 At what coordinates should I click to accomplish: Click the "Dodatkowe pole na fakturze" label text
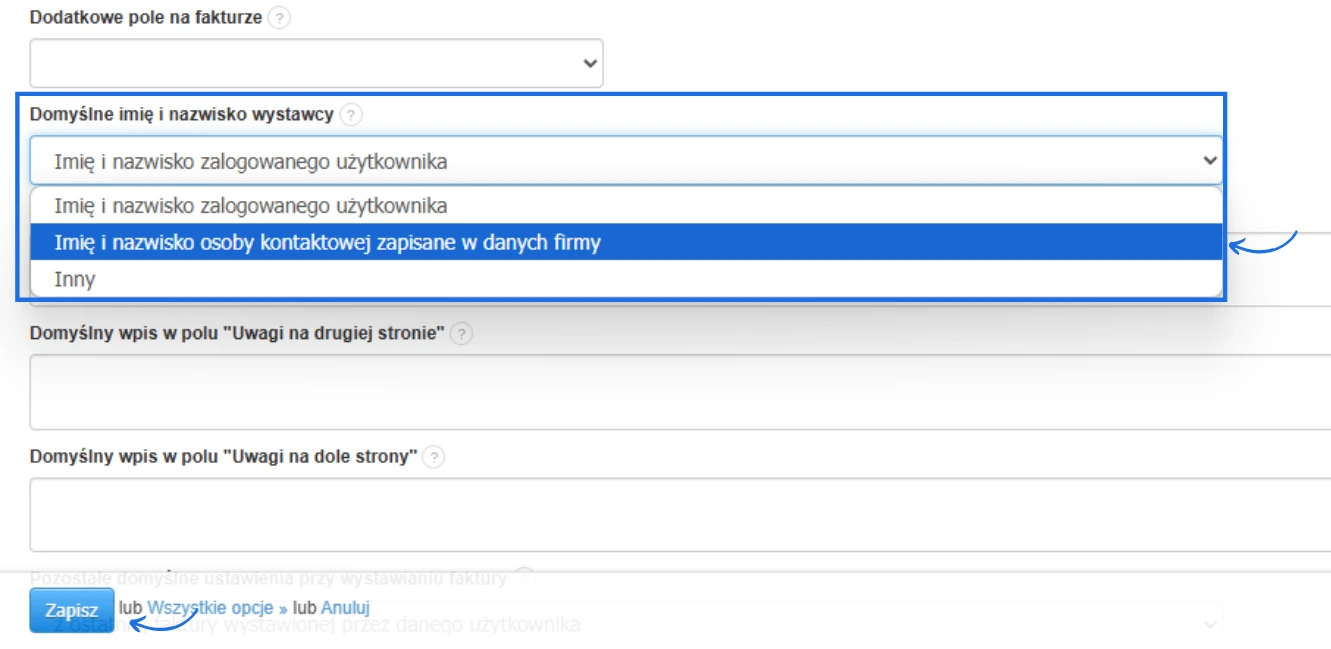[146, 19]
